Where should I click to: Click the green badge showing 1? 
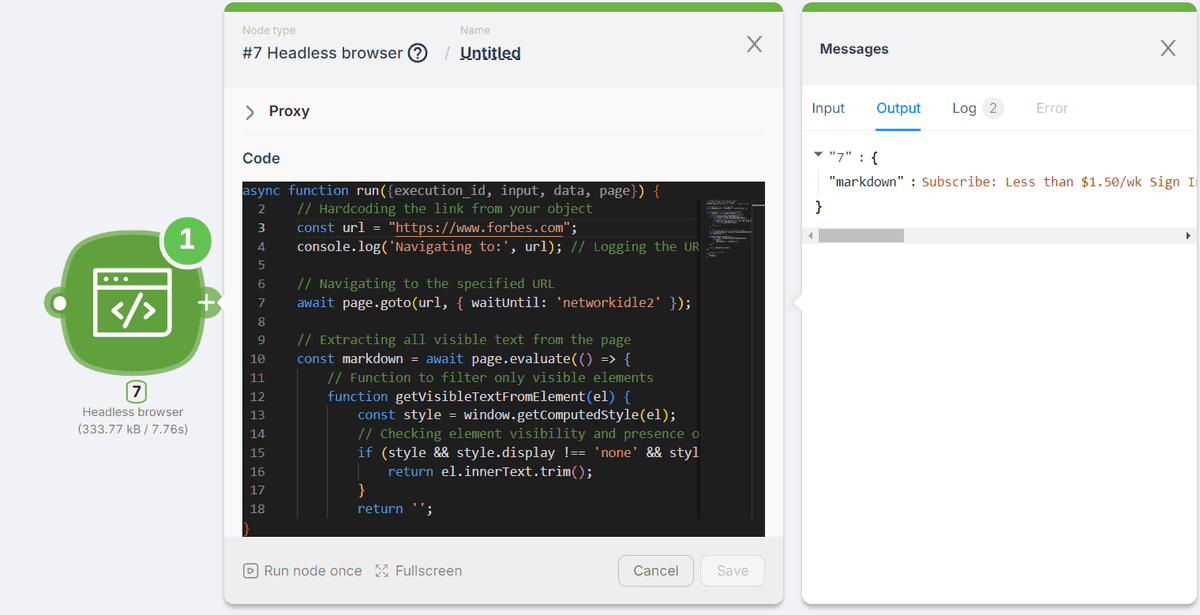[186, 238]
